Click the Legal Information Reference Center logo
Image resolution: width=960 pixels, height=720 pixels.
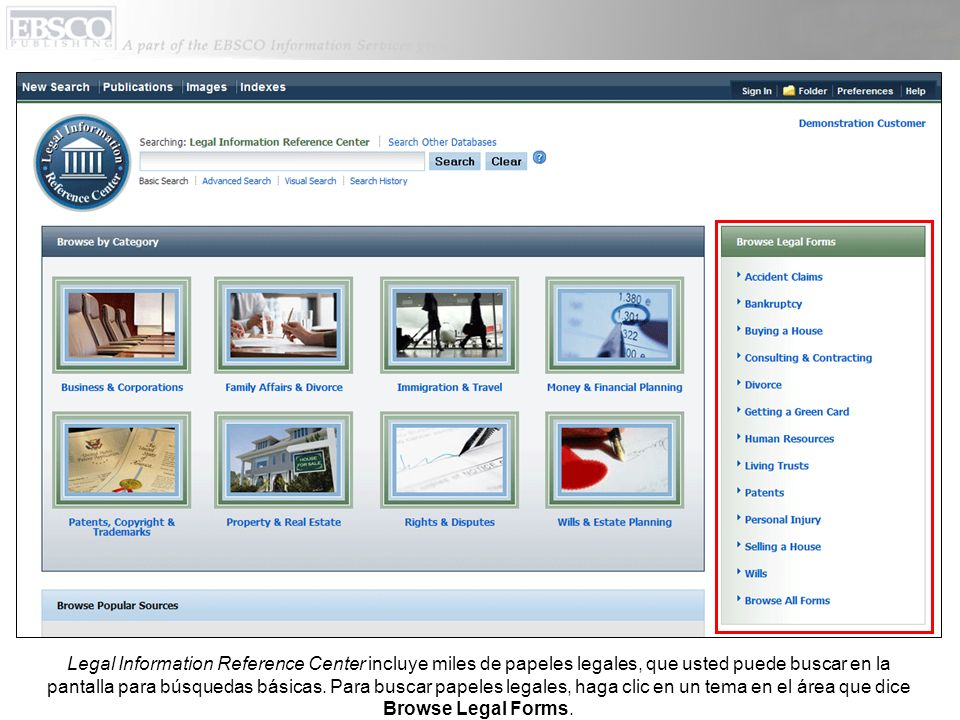click(82, 163)
